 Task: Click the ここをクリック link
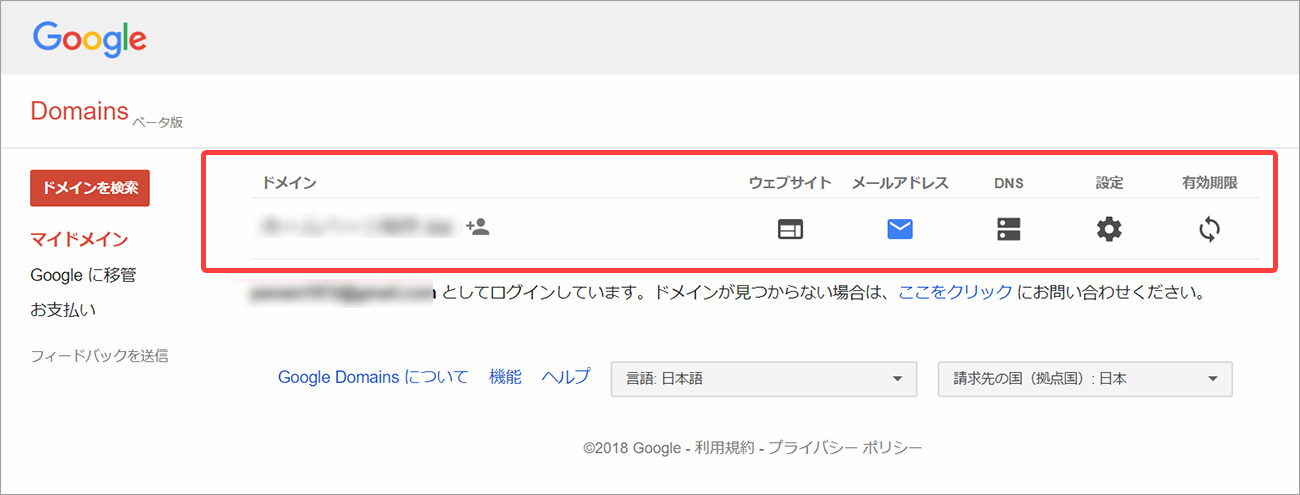point(955,294)
